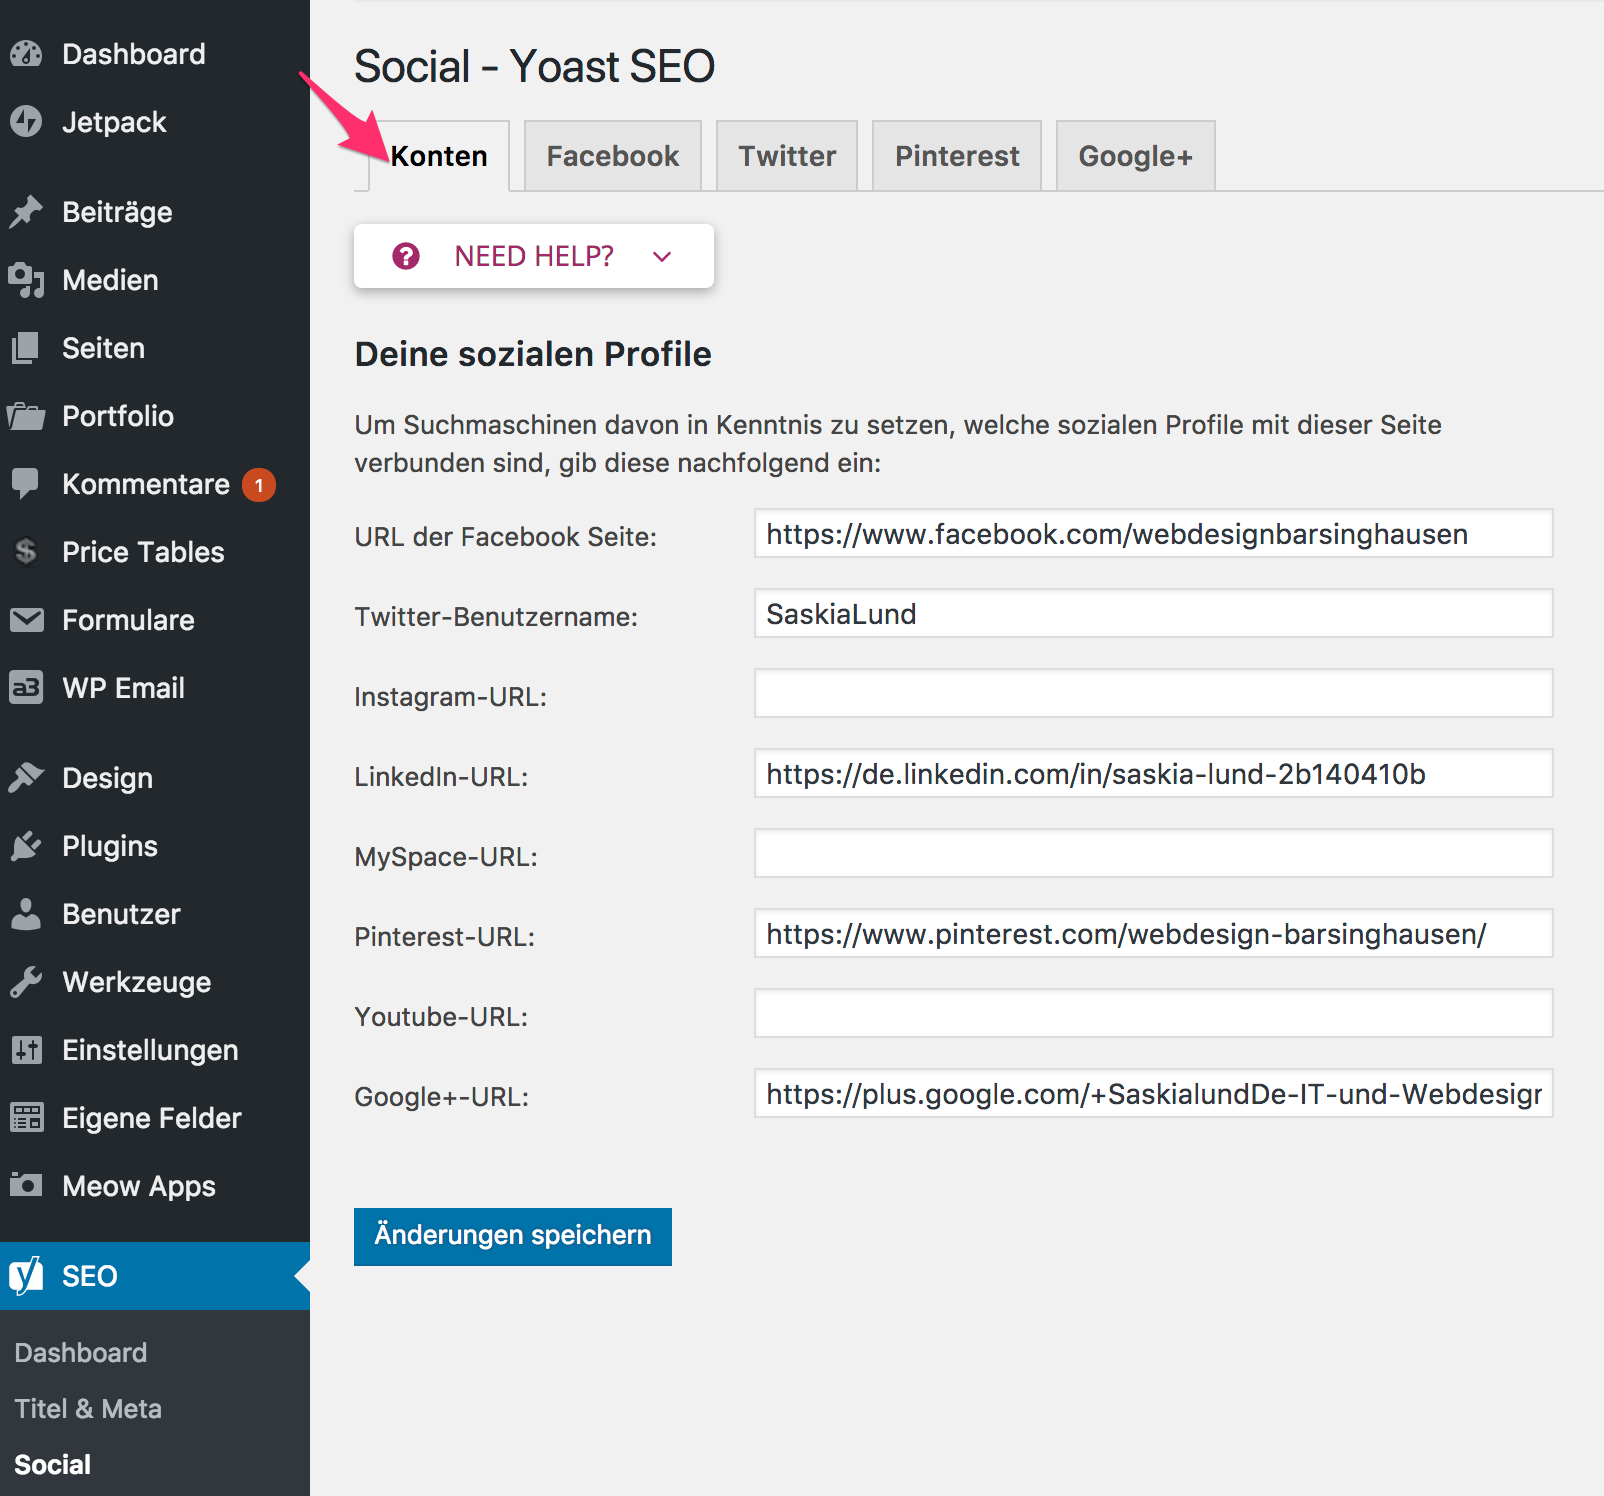
Task: Click the URL der Facebook Seite field
Action: click(1153, 533)
